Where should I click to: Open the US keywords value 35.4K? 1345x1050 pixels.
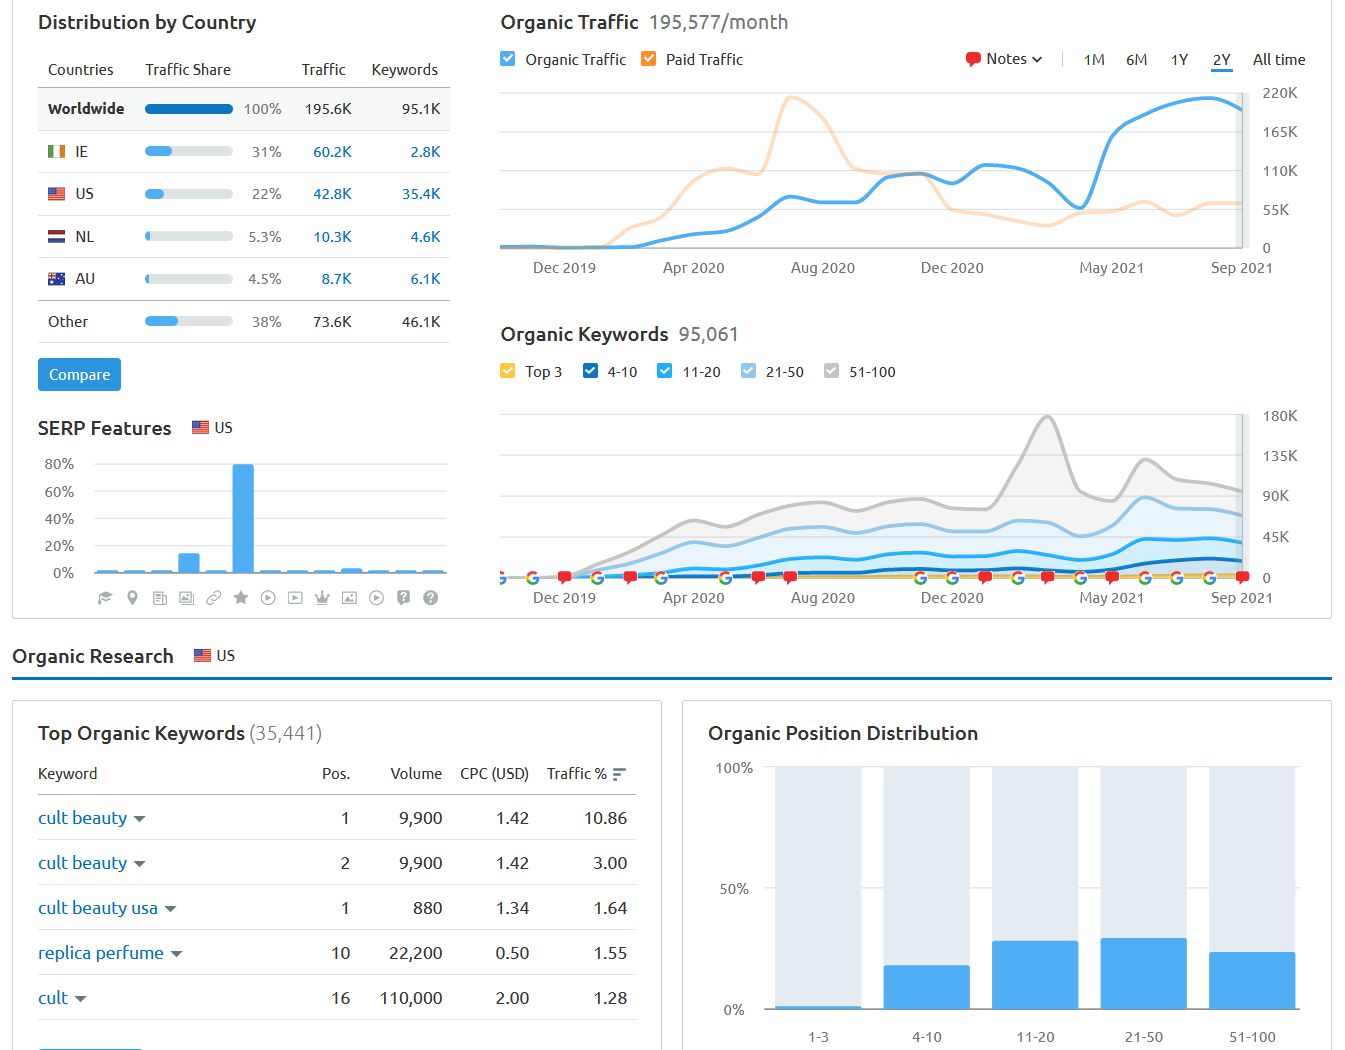421,194
